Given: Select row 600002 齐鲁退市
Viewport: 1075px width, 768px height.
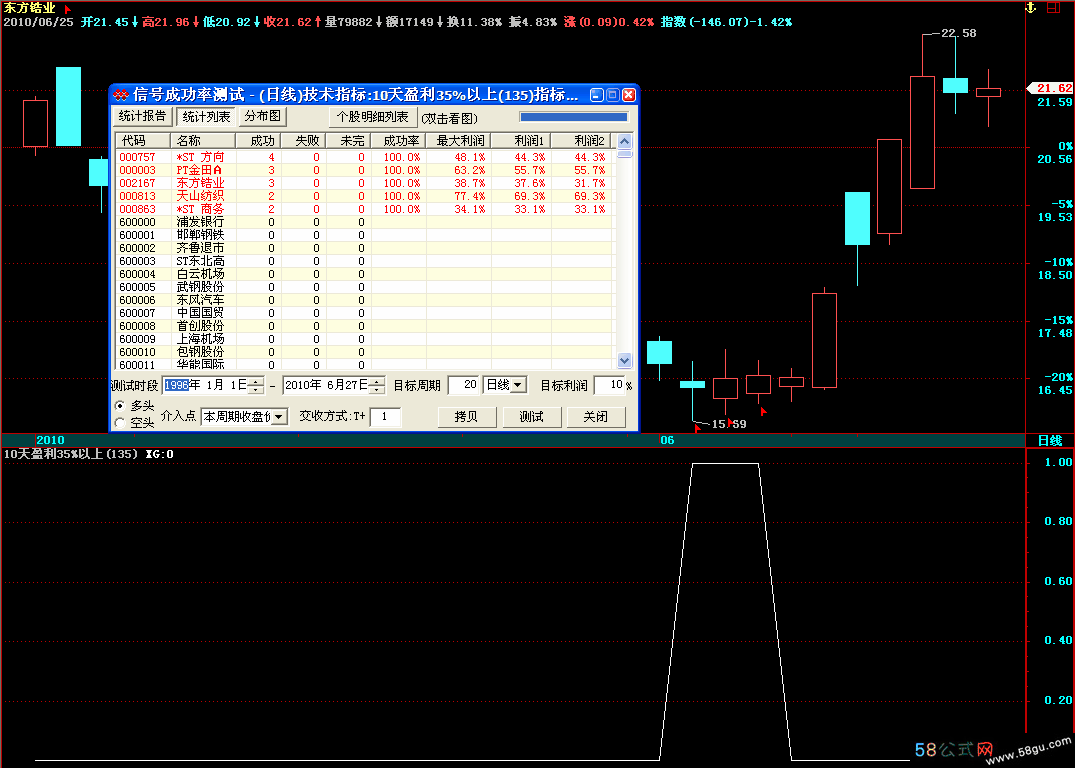Looking at the screenshot, I should (x=365, y=248).
